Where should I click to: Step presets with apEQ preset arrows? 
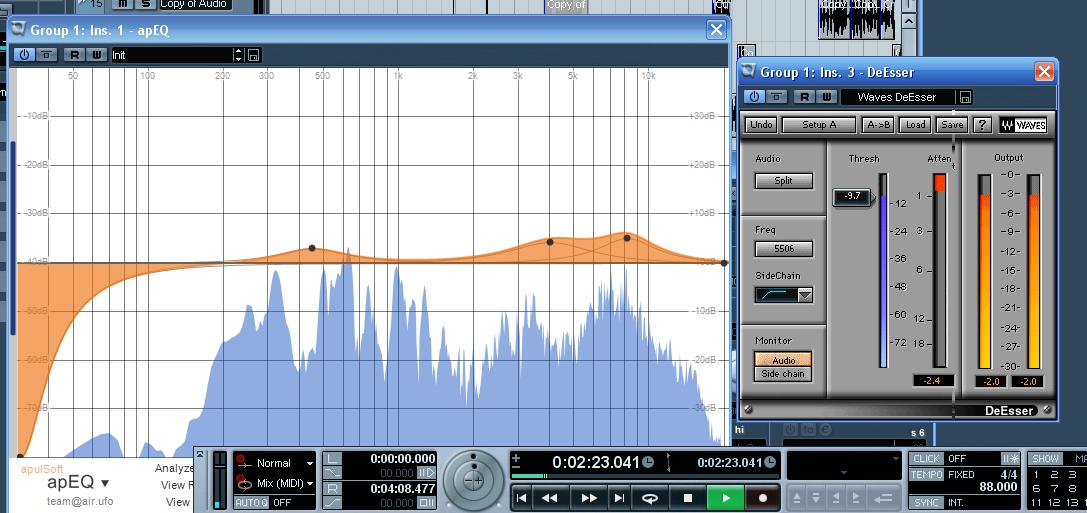click(239, 55)
